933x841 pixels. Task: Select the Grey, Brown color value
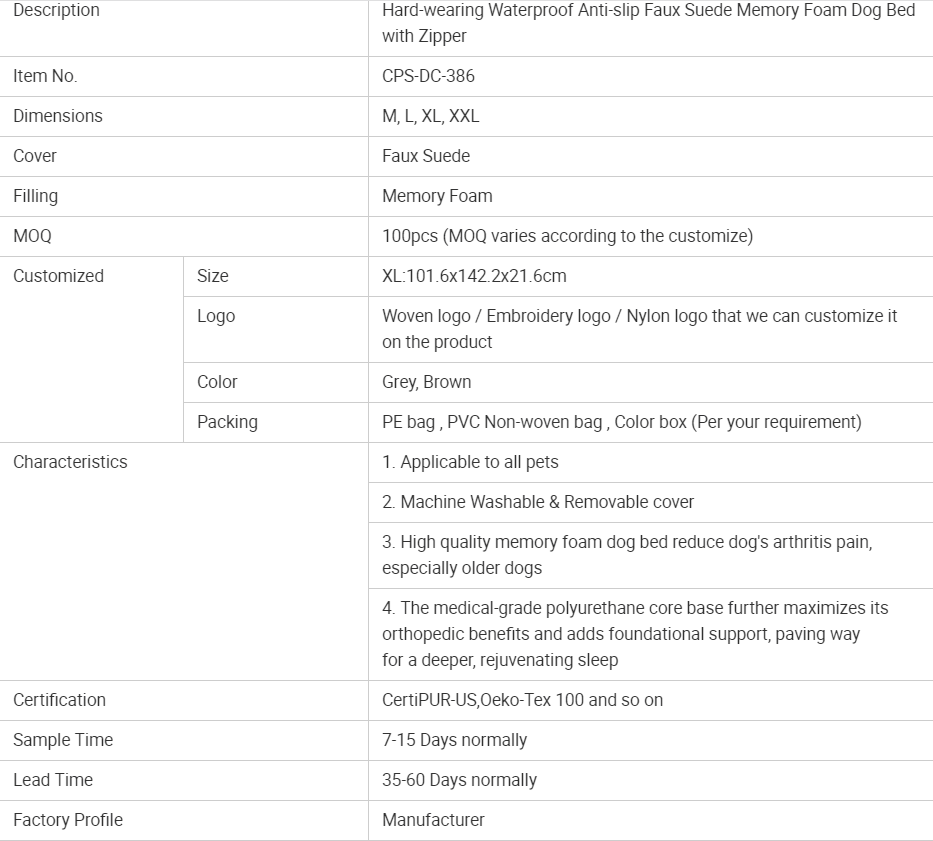pos(426,382)
